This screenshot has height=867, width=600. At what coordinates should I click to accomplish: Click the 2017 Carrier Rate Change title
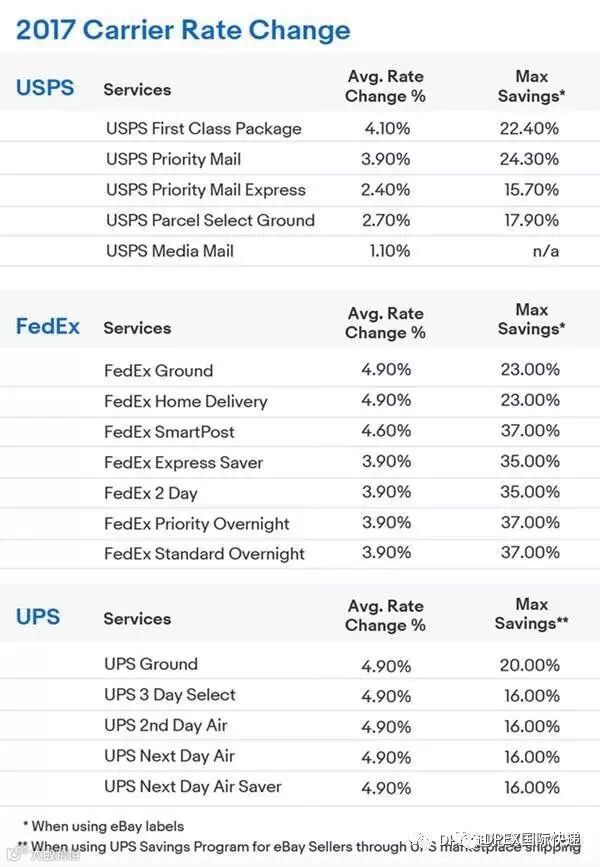point(183,30)
